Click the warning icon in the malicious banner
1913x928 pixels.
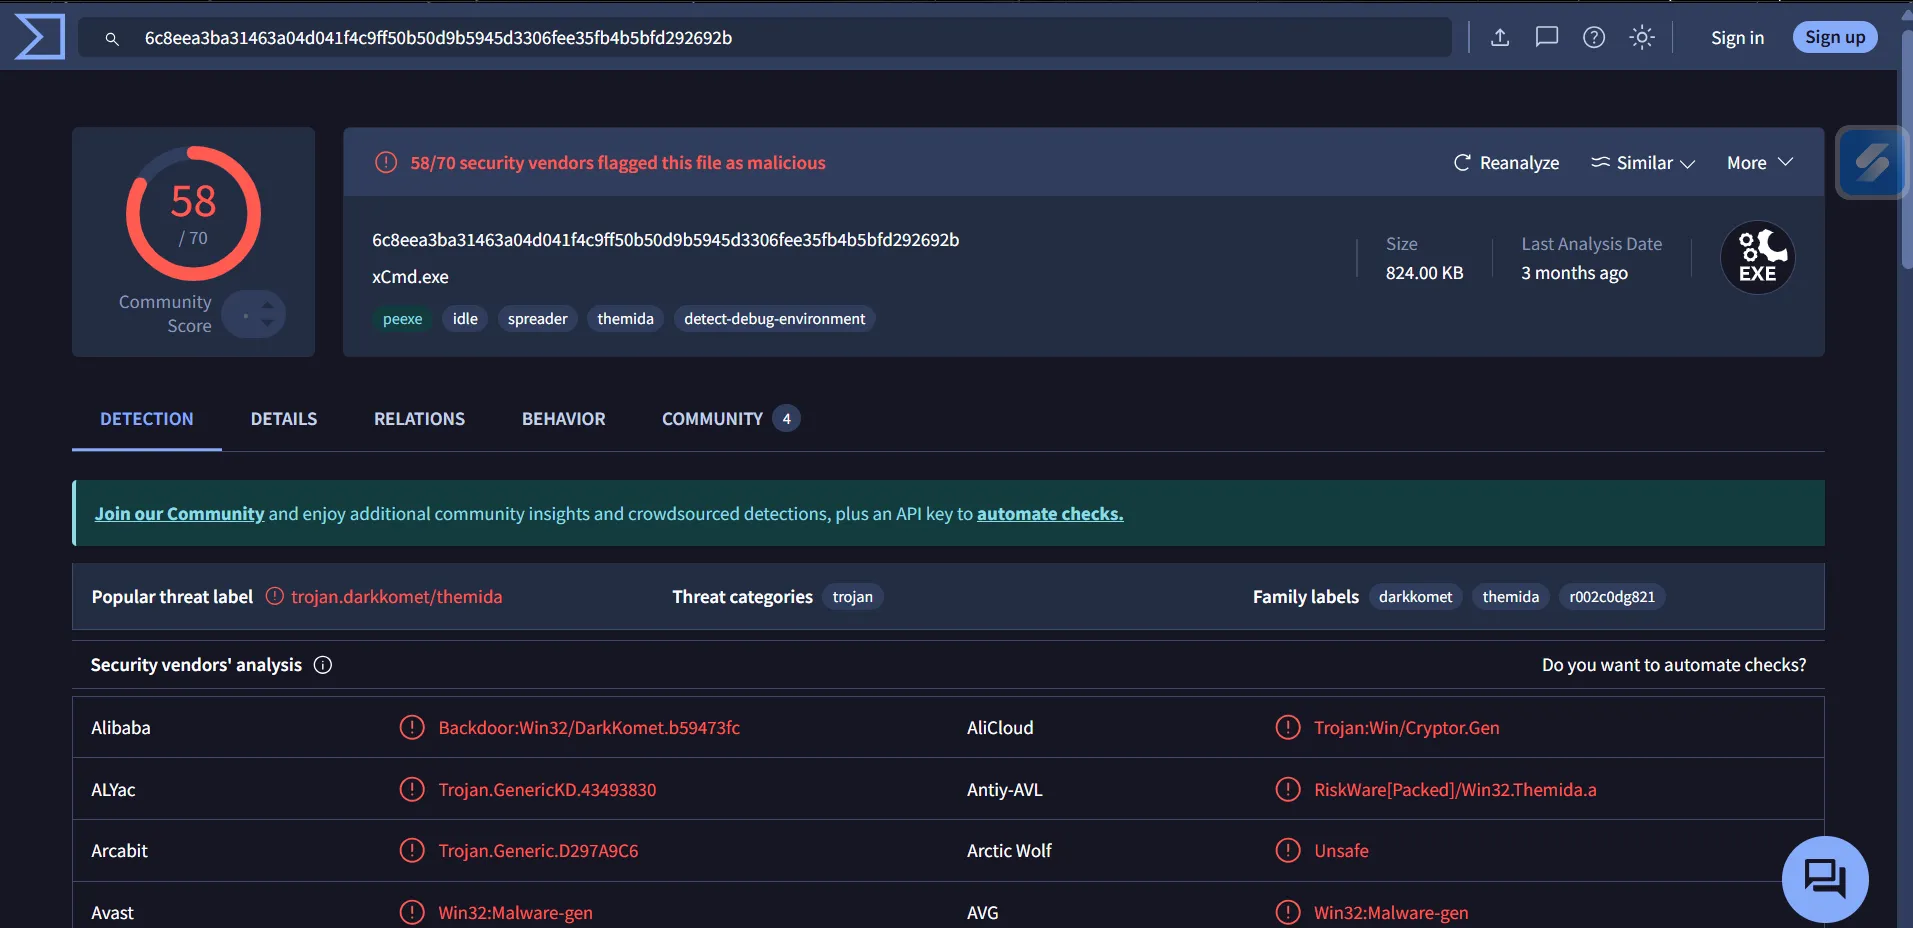pos(386,162)
